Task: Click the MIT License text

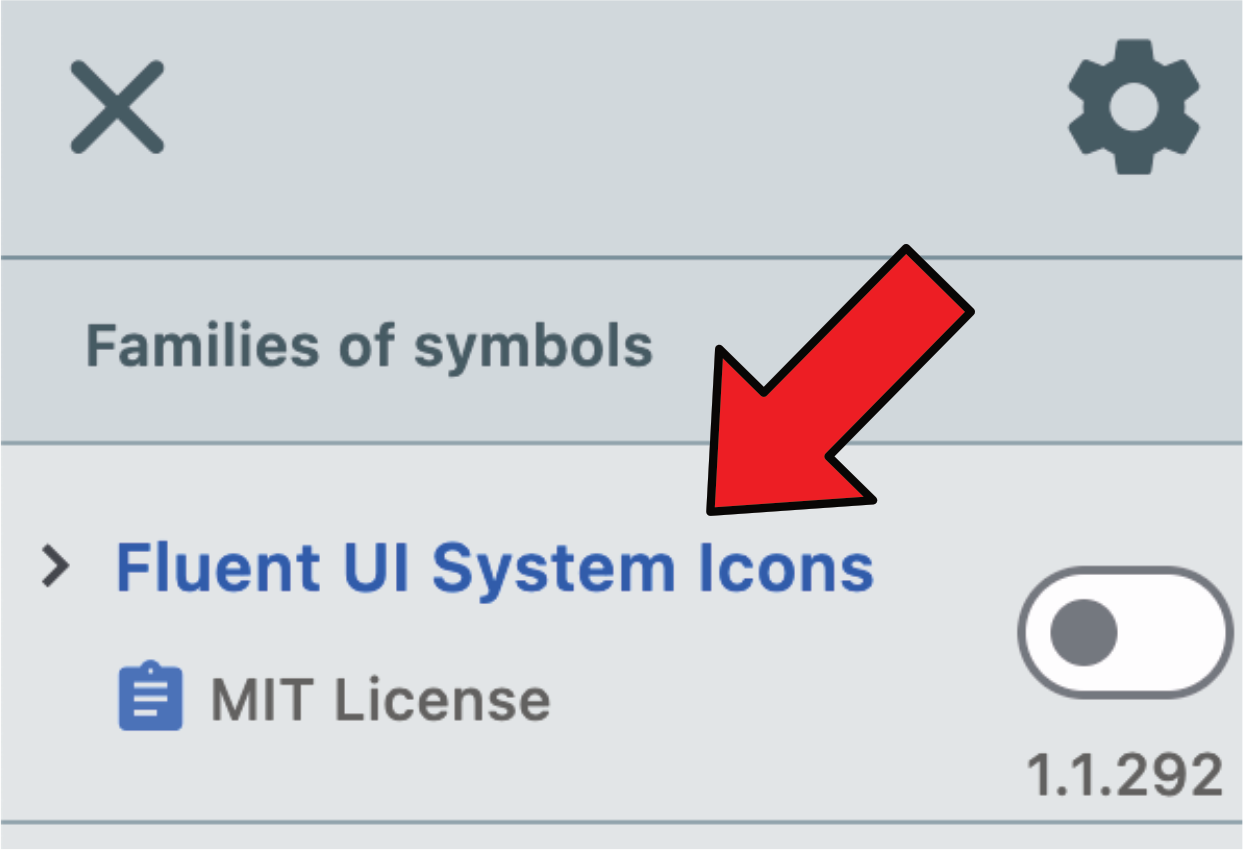Action: pos(380,699)
